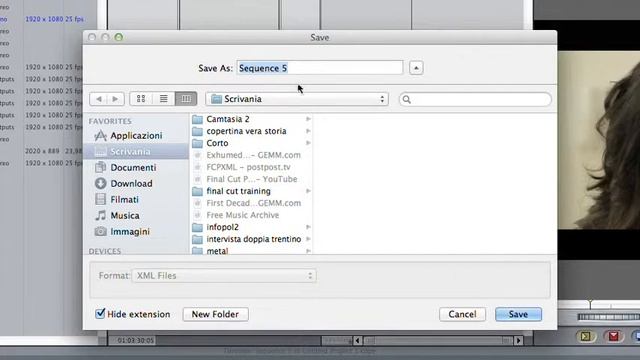Go back with the left navigation arrow
The width and height of the screenshot is (640, 360).
click(98, 99)
